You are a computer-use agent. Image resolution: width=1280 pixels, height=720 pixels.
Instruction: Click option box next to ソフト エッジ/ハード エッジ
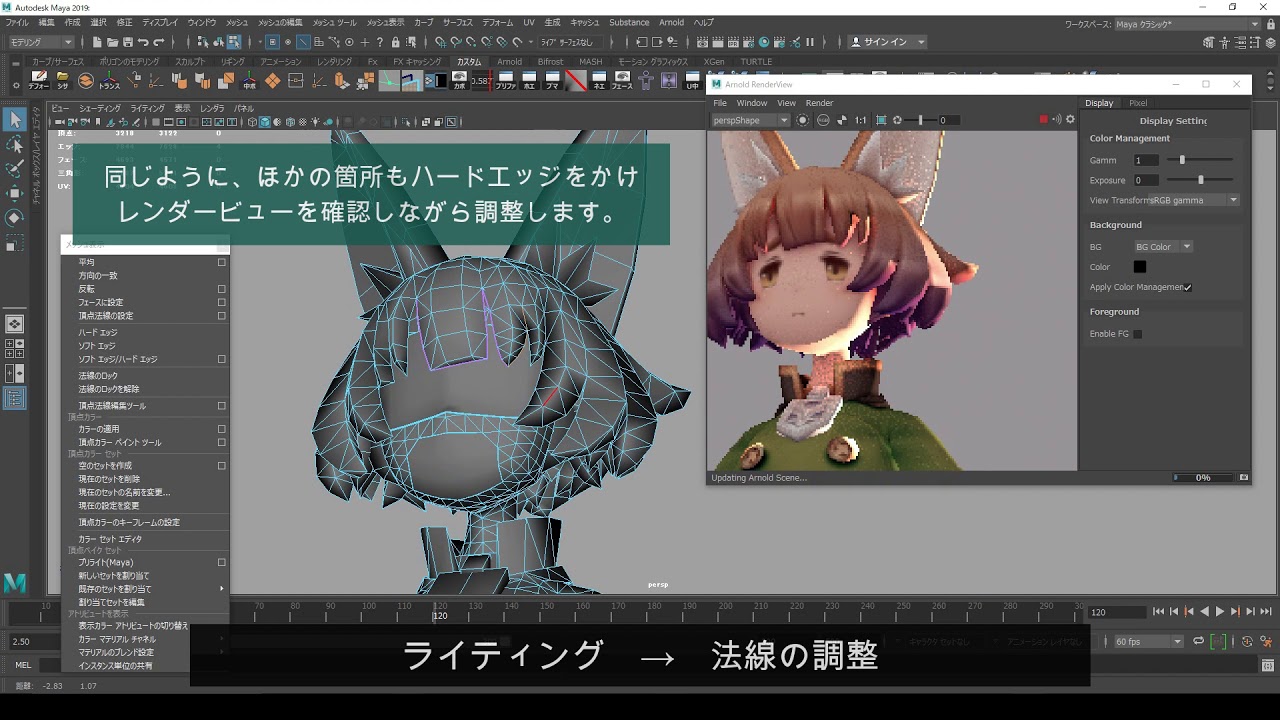pyautogui.click(x=221, y=359)
